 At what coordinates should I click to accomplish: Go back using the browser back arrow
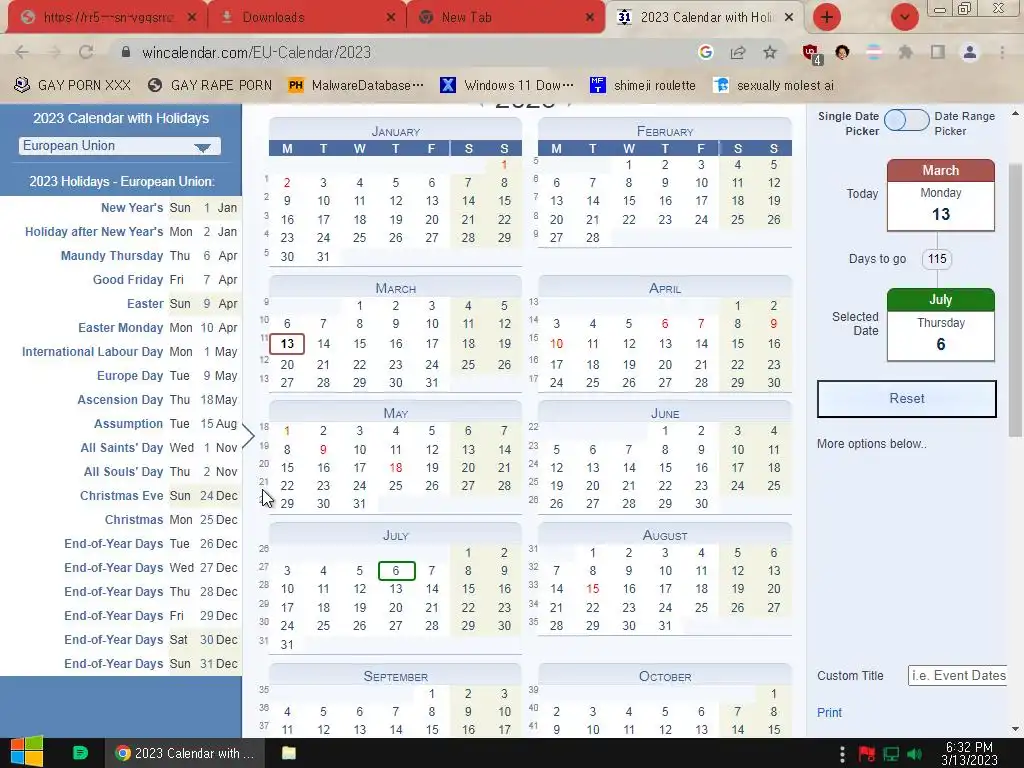[x=22, y=52]
